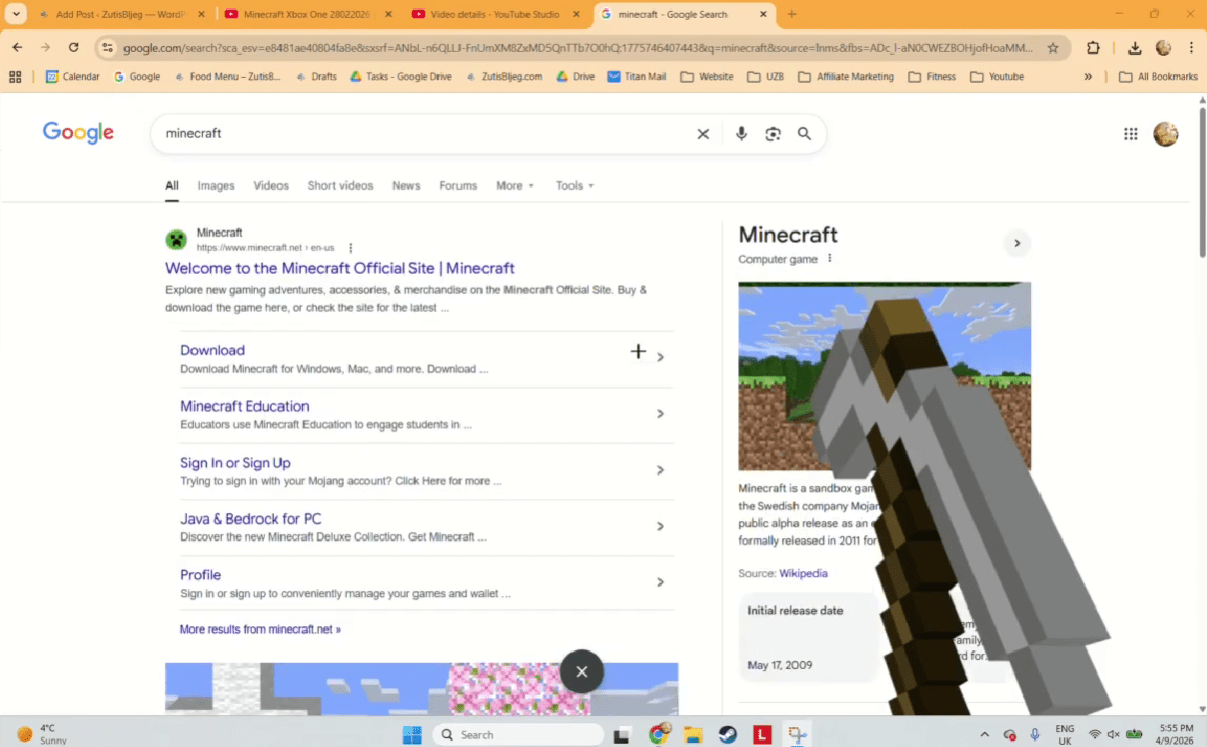Clear the search box with X icon
This screenshot has width=1207, height=747.
703,134
